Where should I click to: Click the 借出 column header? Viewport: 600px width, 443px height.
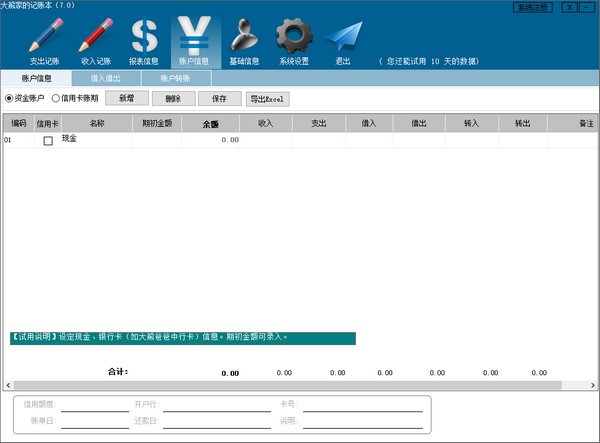click(419, 123)
